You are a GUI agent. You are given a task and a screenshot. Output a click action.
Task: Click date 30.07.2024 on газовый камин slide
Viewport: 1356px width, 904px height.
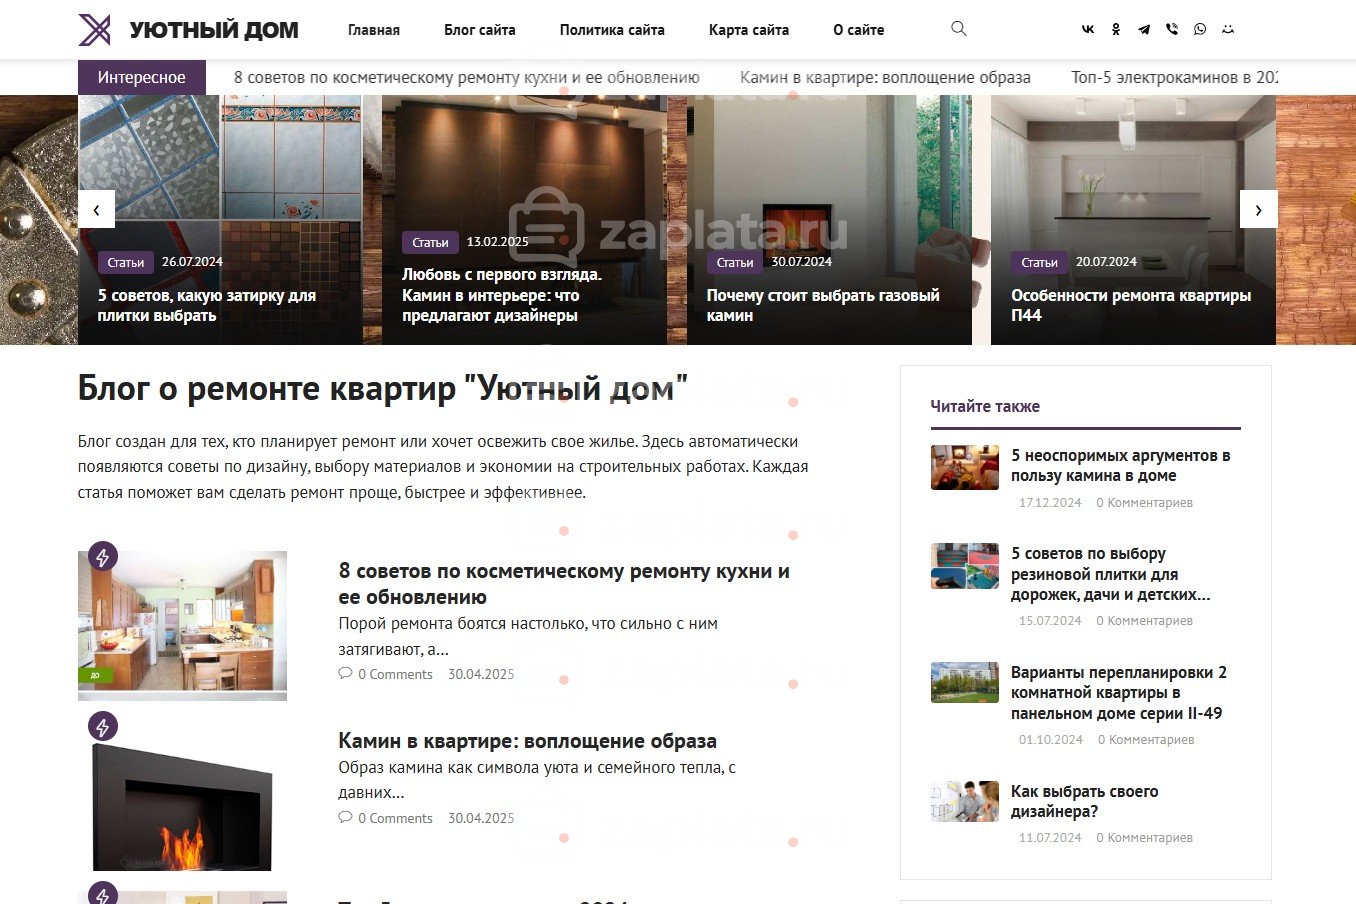[802, 262]
